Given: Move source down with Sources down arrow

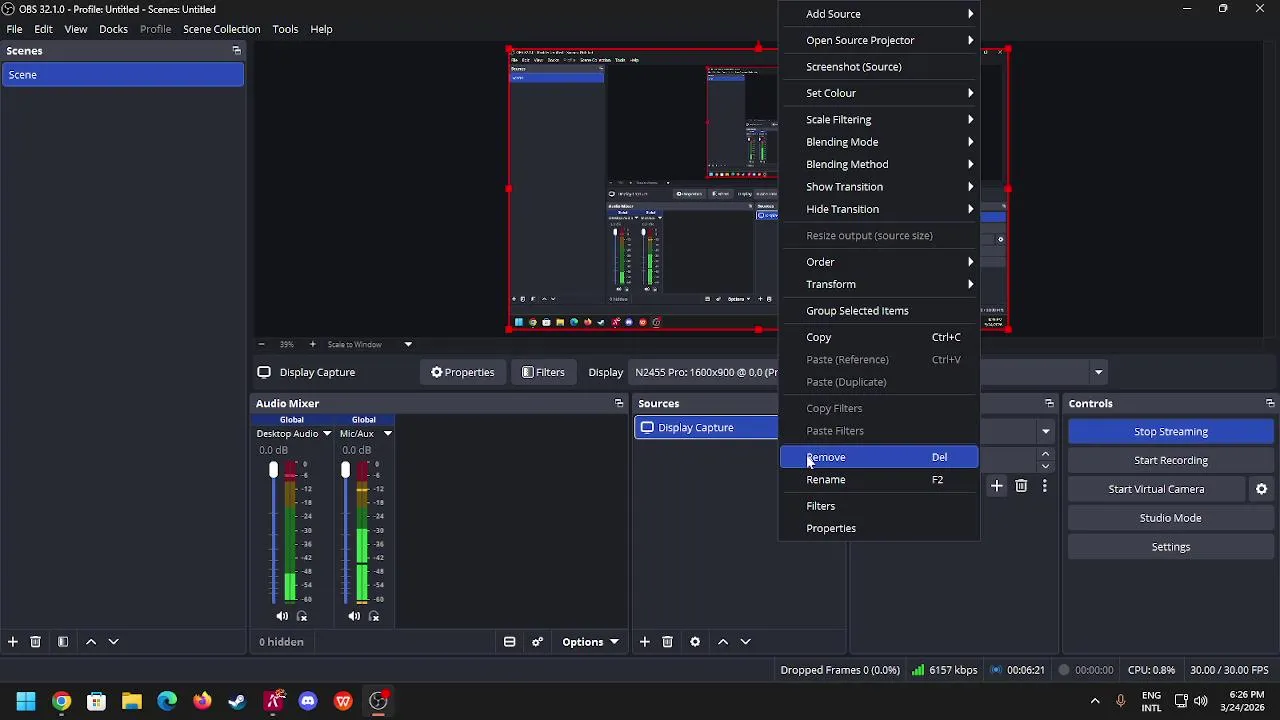Looking at the screenshot, I should (x=745, y=642).
